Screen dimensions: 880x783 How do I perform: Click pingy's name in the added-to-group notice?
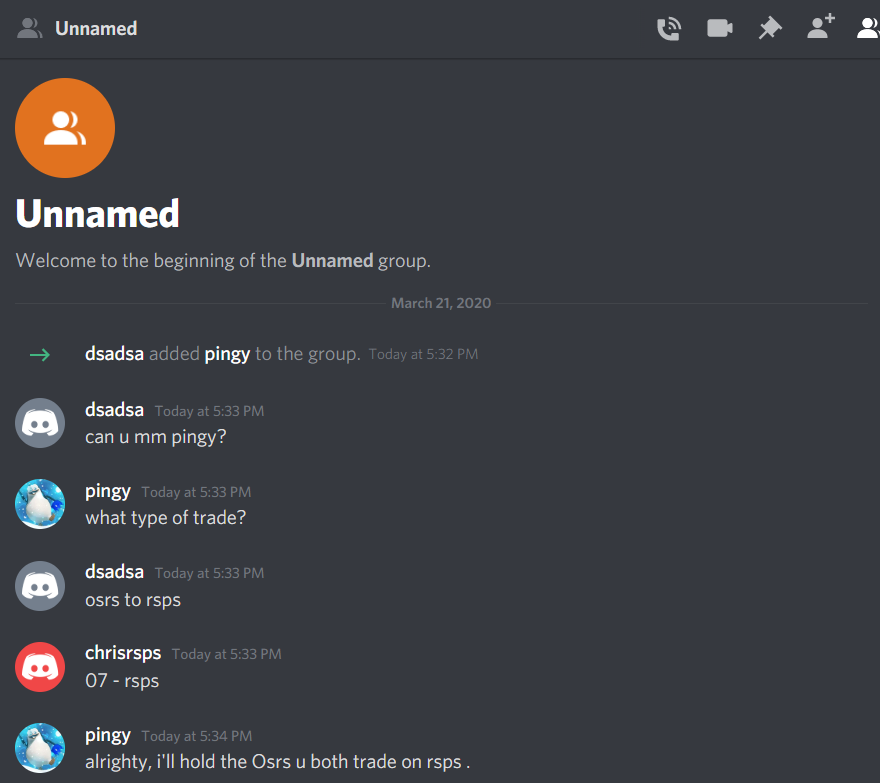point(227,354)
